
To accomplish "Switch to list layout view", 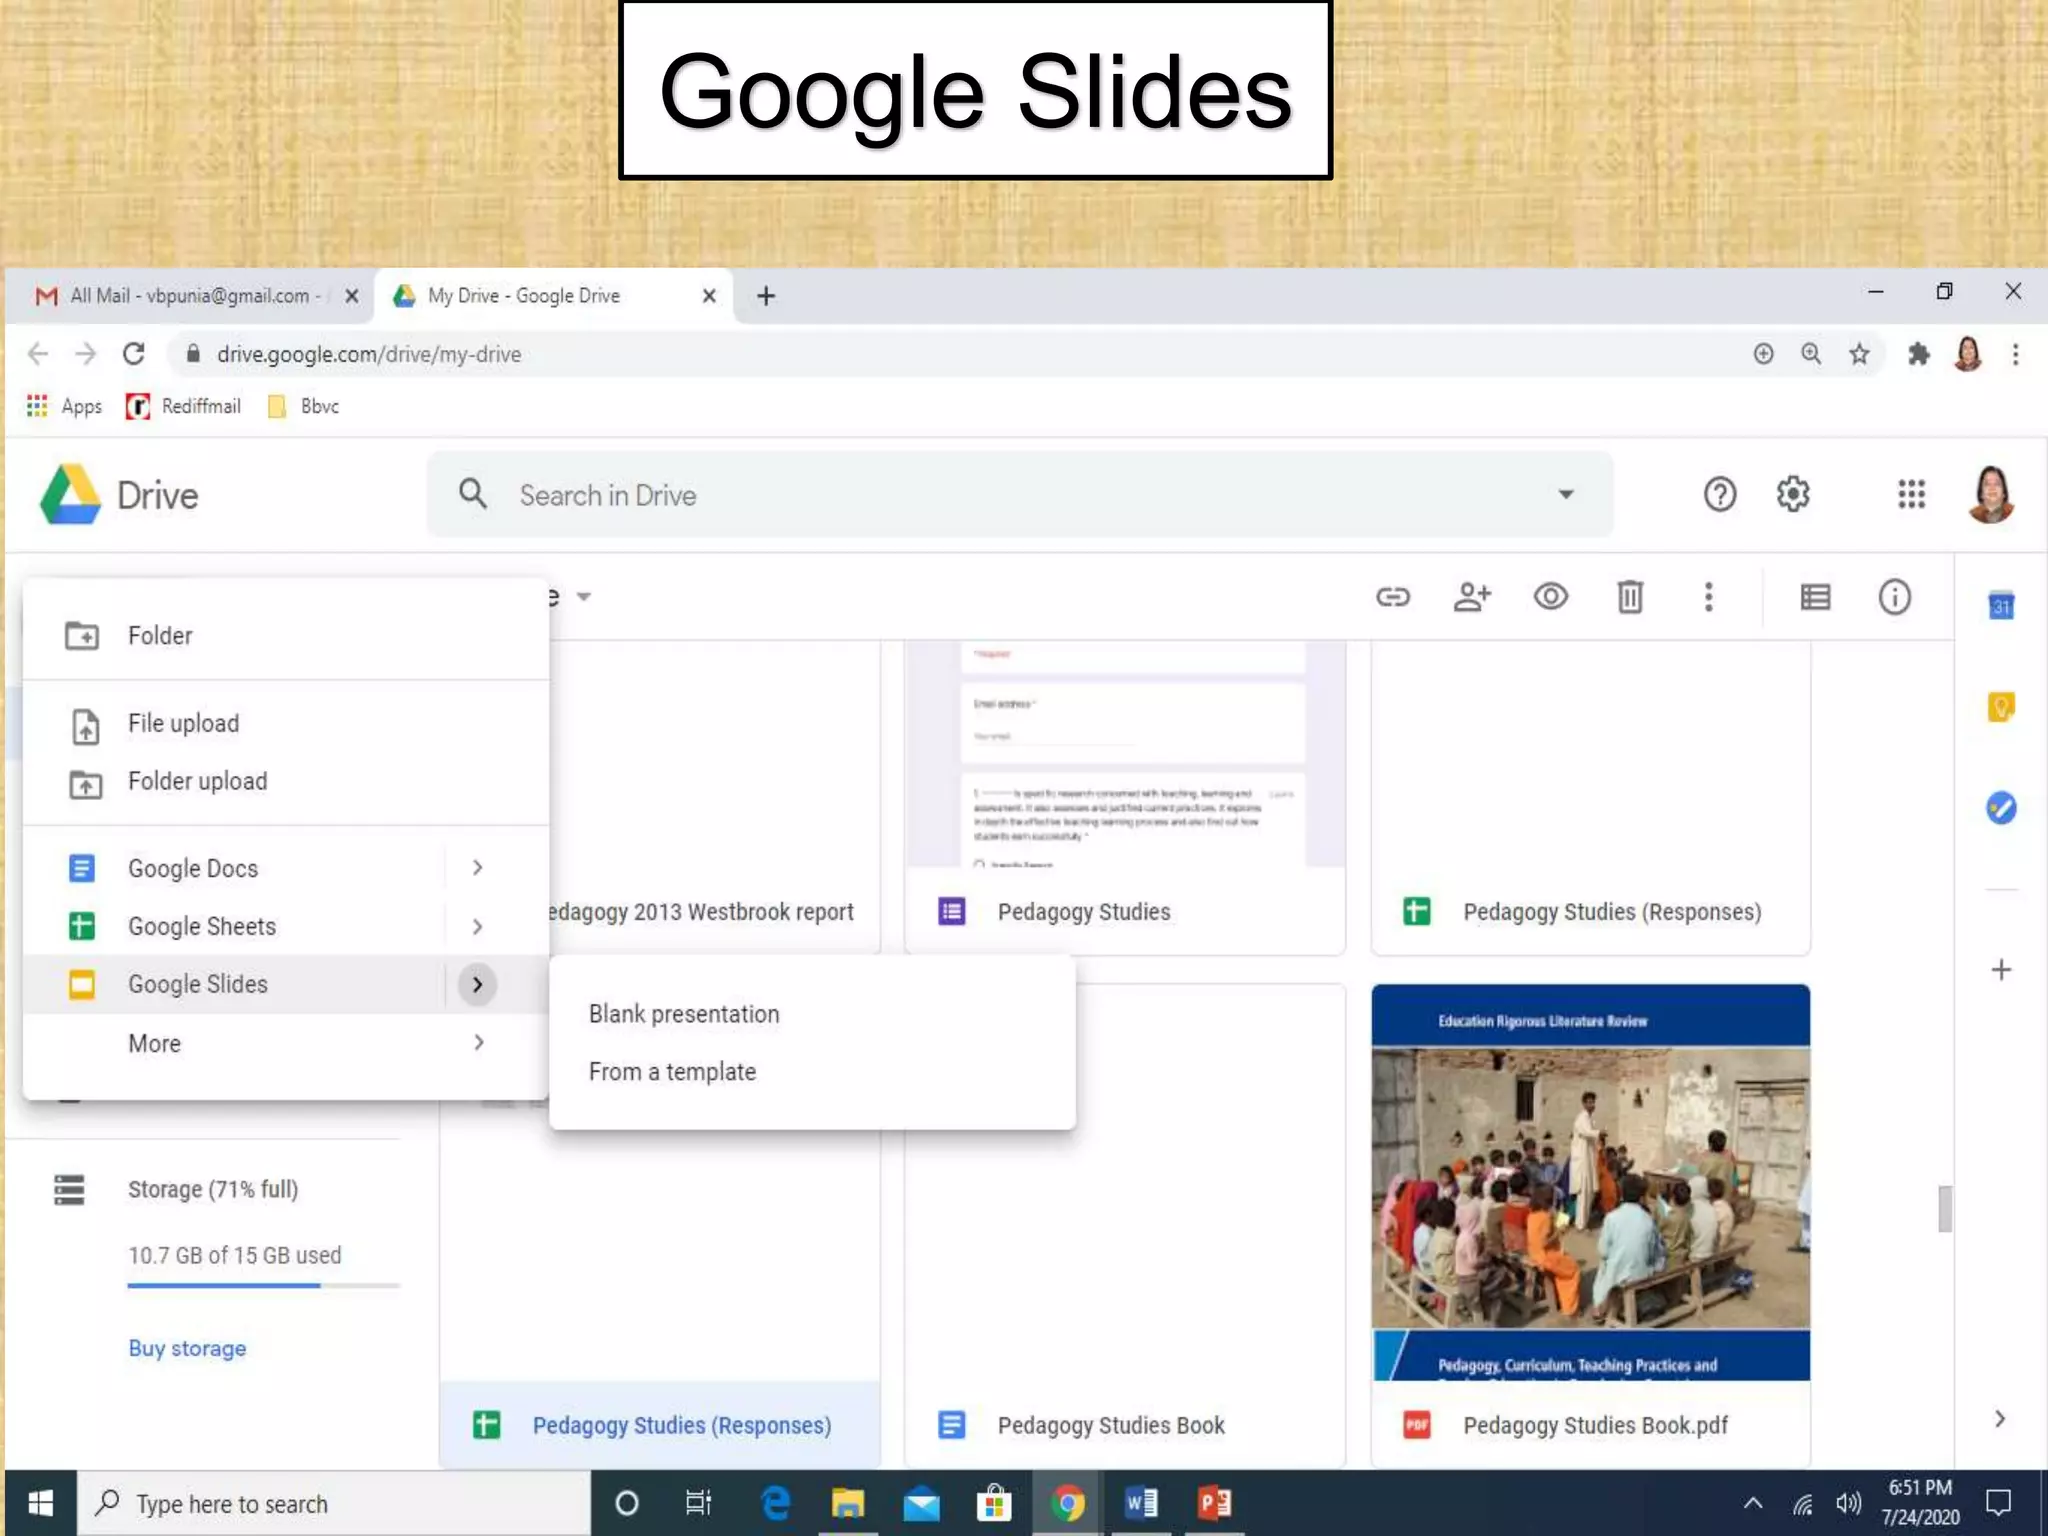I will click(1815, 597).
